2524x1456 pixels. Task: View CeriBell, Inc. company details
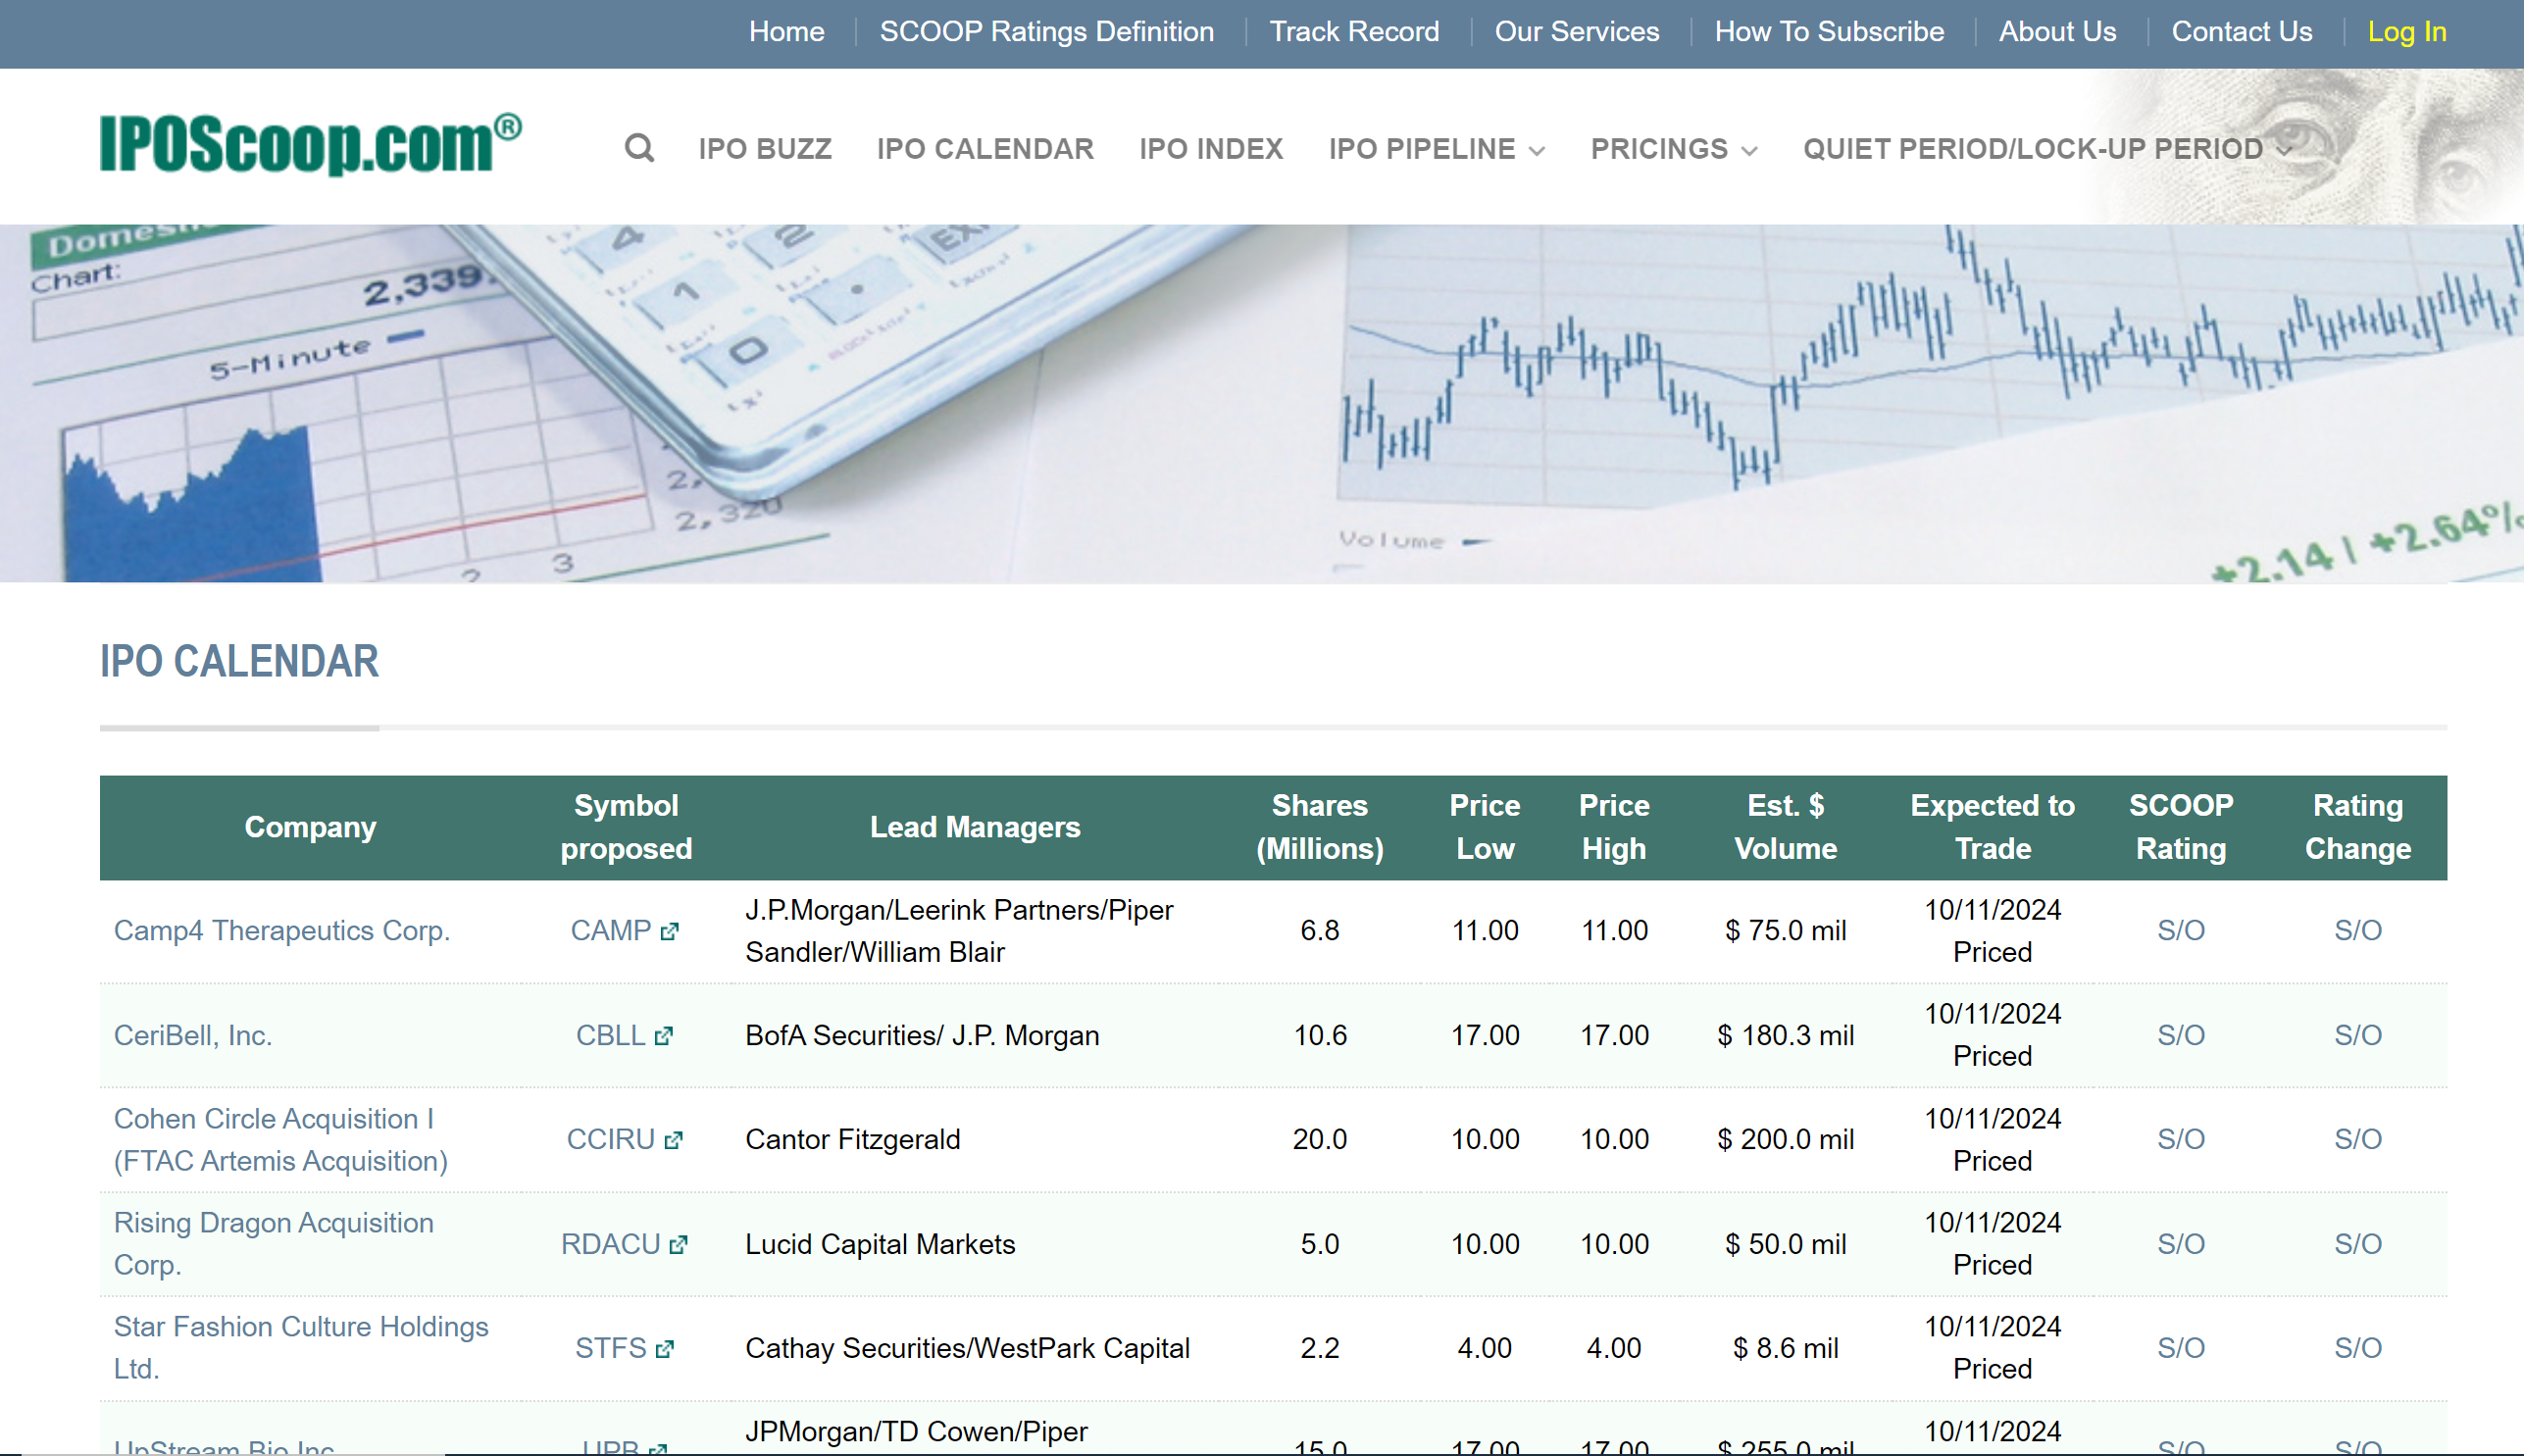(x=193, y=1035)
